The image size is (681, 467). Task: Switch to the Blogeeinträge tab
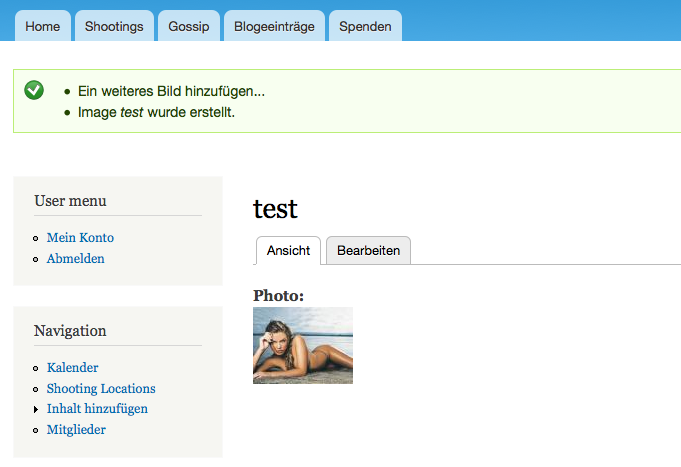274,27
